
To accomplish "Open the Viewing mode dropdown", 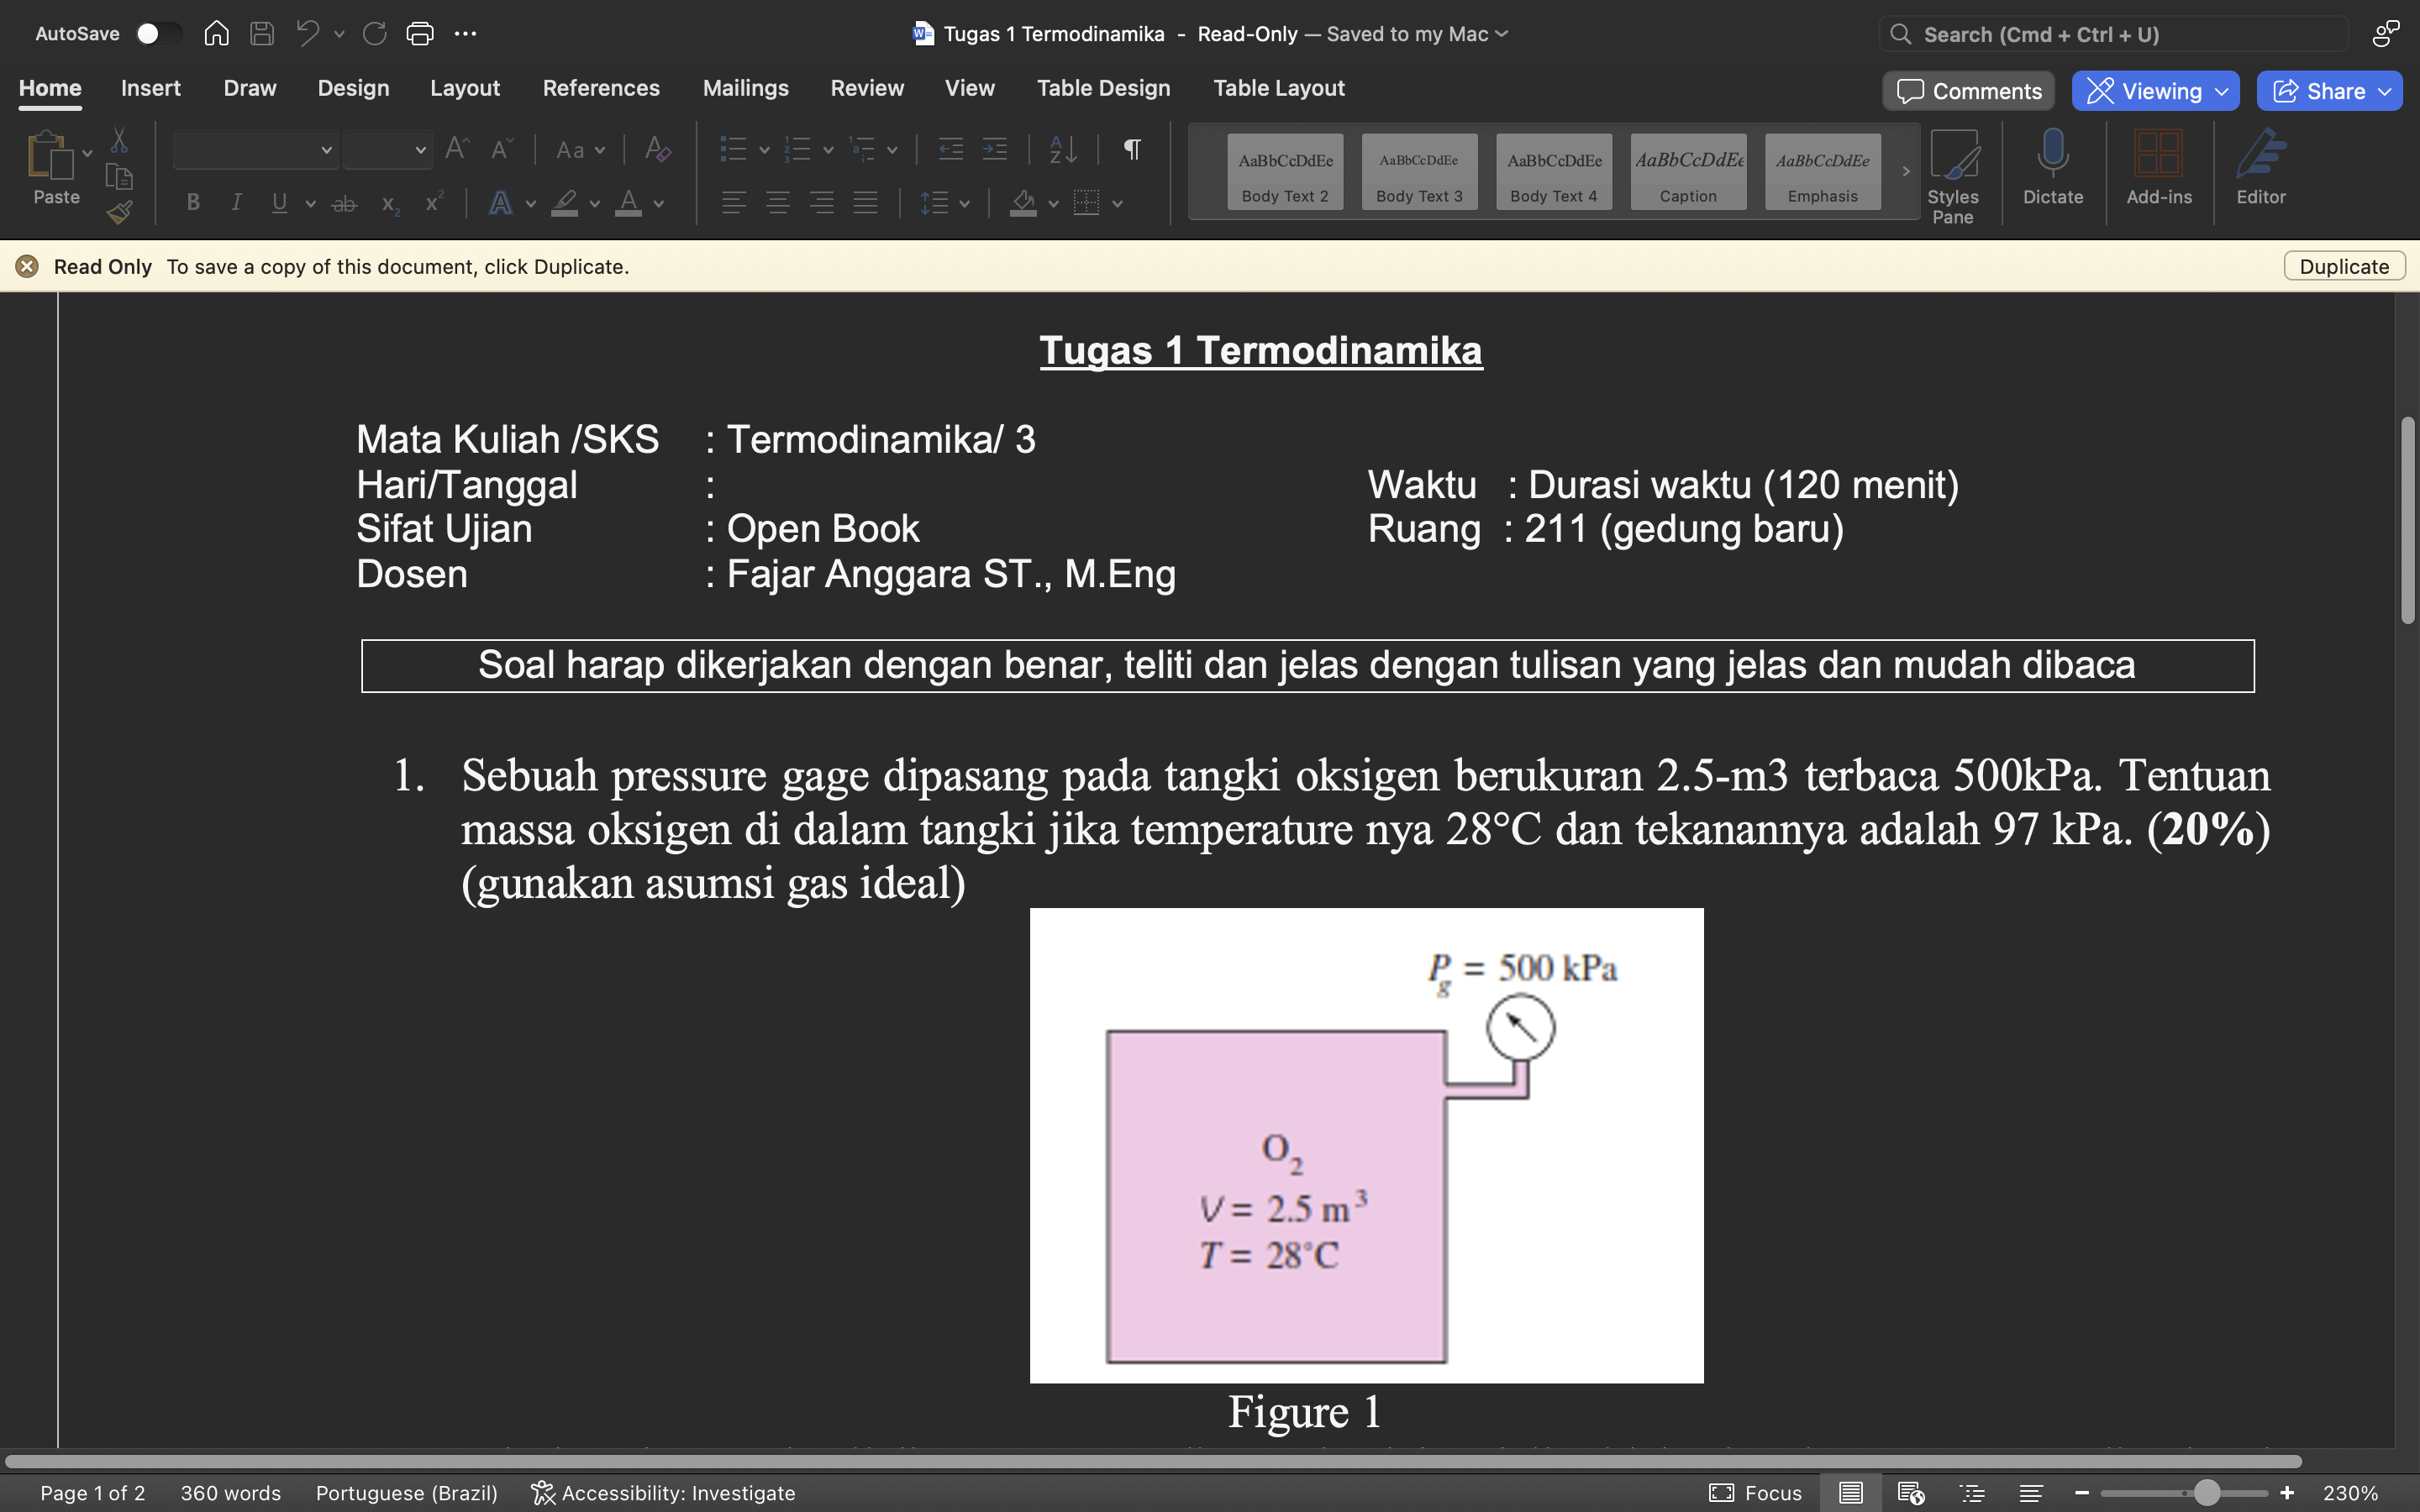I will (x=2155, y=91).
